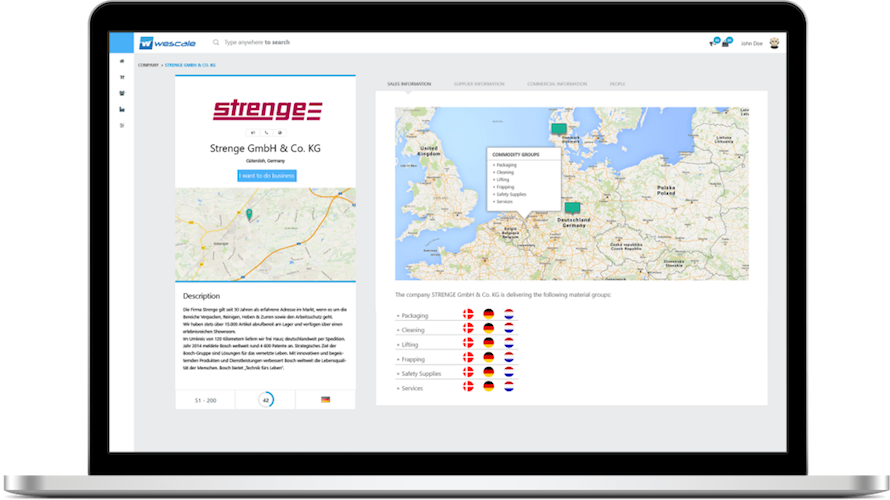Click German flag at company card bottom
Screen dimensions: 890x500
325,400
